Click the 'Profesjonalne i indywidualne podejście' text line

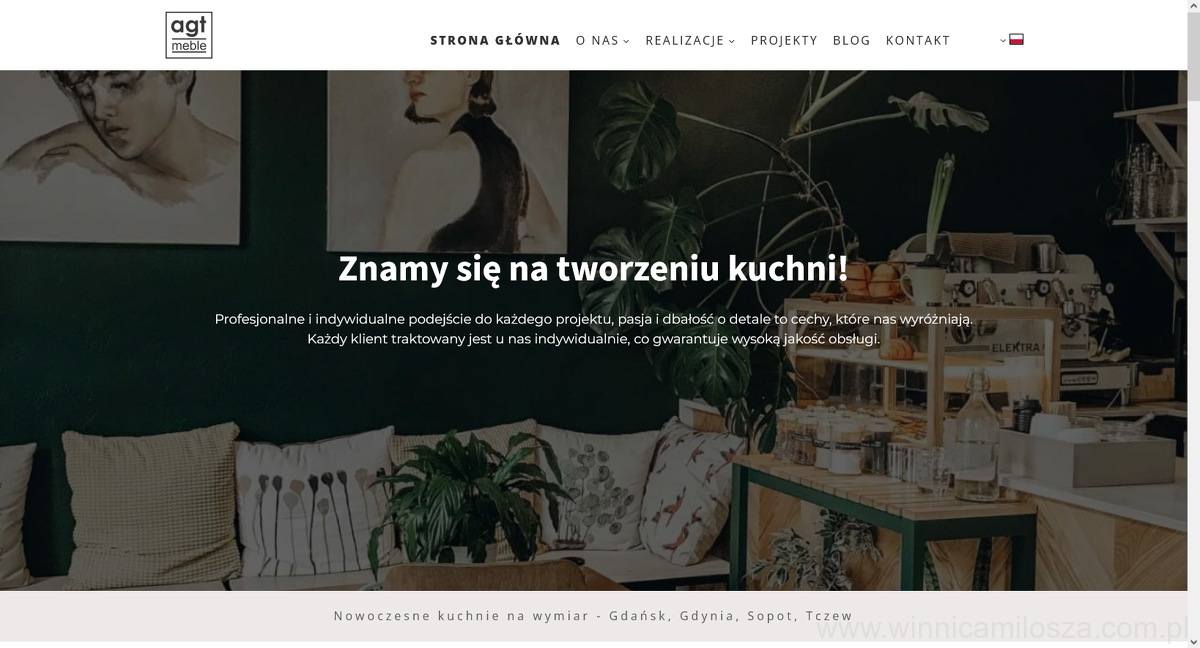coord(593,319)
